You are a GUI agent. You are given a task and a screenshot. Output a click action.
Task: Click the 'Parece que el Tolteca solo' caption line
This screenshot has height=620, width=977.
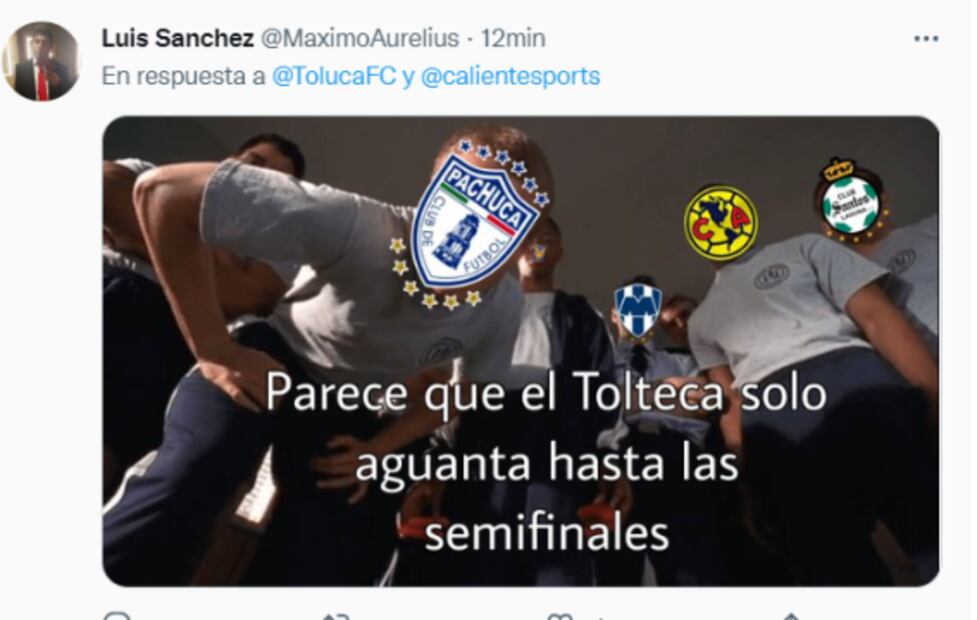tap(546, 393)
